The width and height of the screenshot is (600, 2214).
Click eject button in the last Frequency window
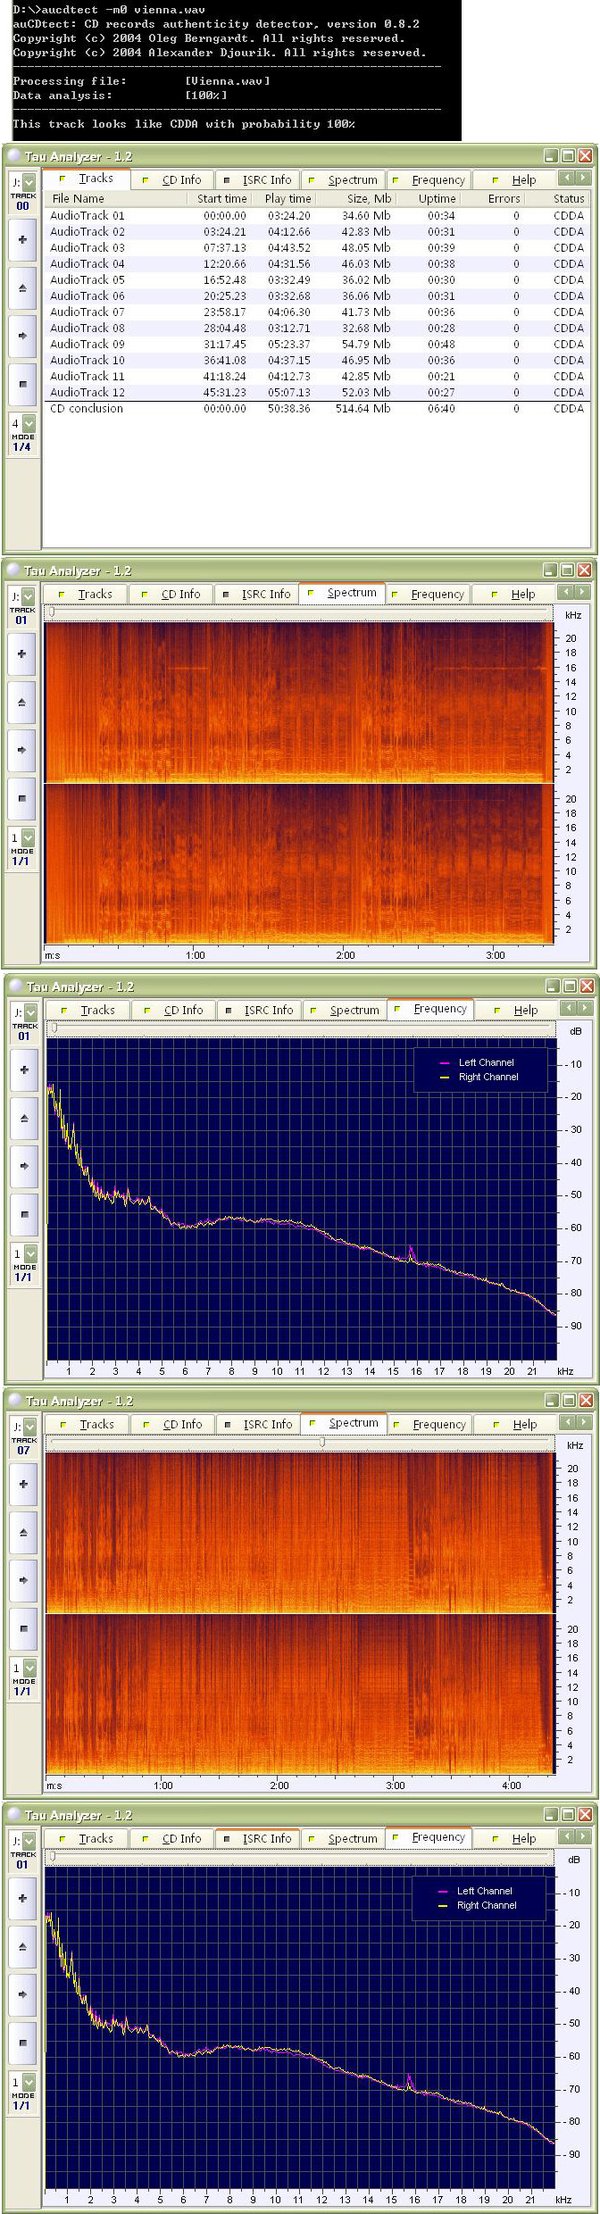point(23,1946)
